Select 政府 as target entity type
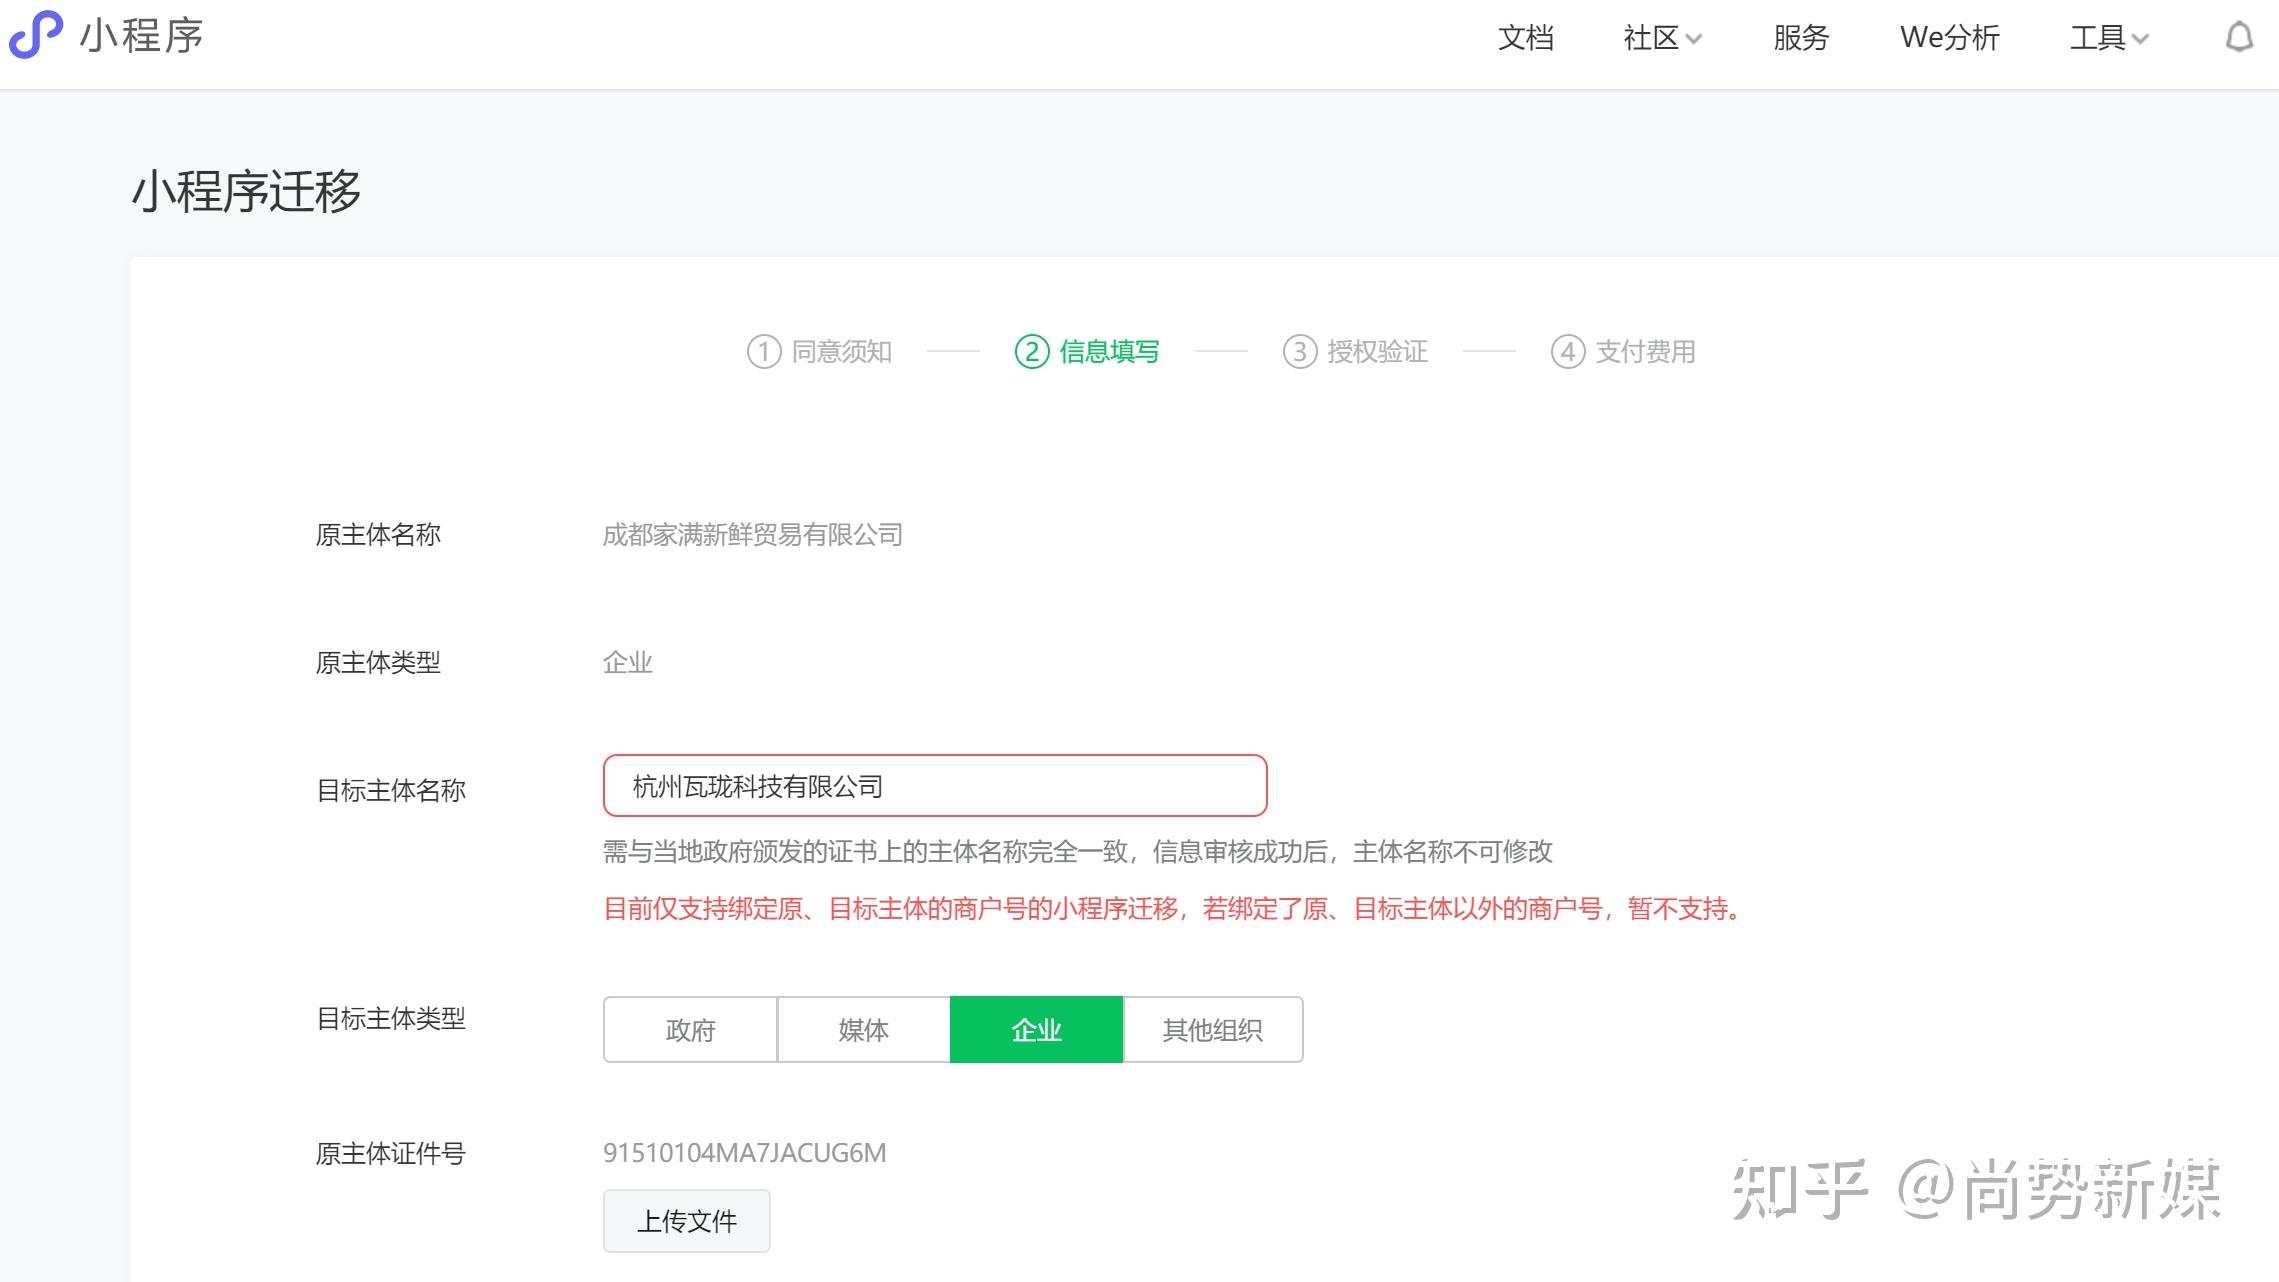The image size is (2279, 1282). (690, 1030)
